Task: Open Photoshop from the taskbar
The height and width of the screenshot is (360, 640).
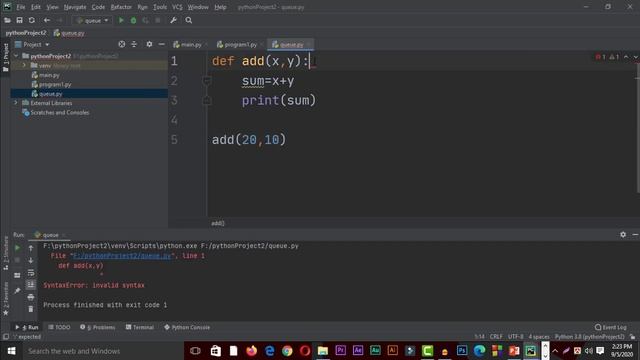Action: (462, 351)
